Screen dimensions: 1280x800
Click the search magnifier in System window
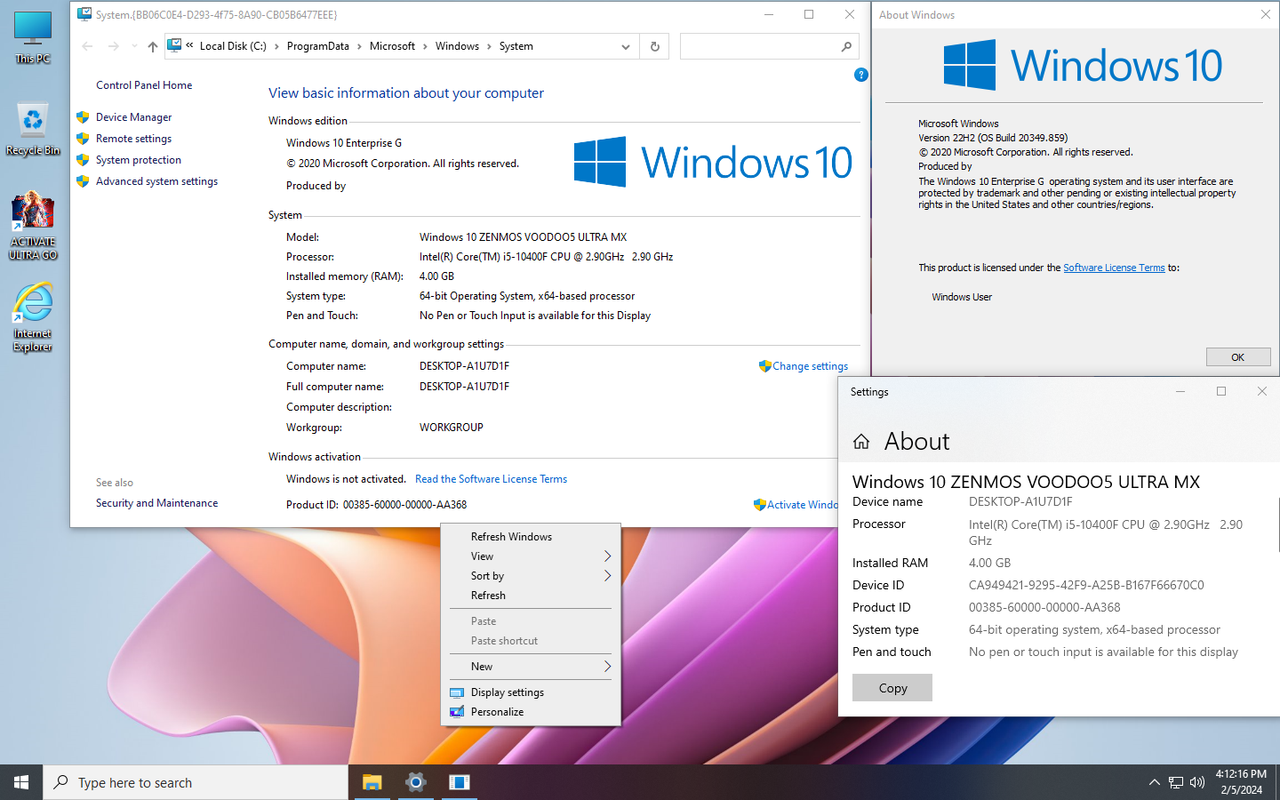tap(846, 46)
